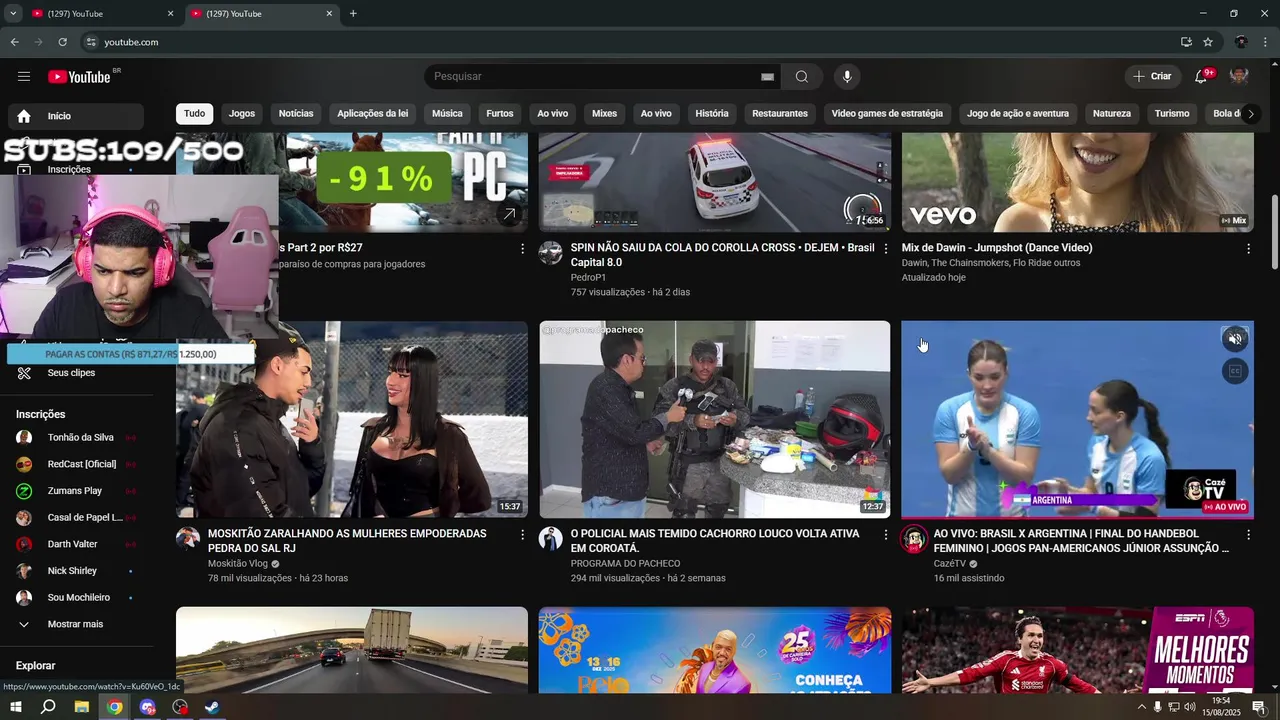
Task: Open the account avatar menu
Action: tap(1239, 77)
